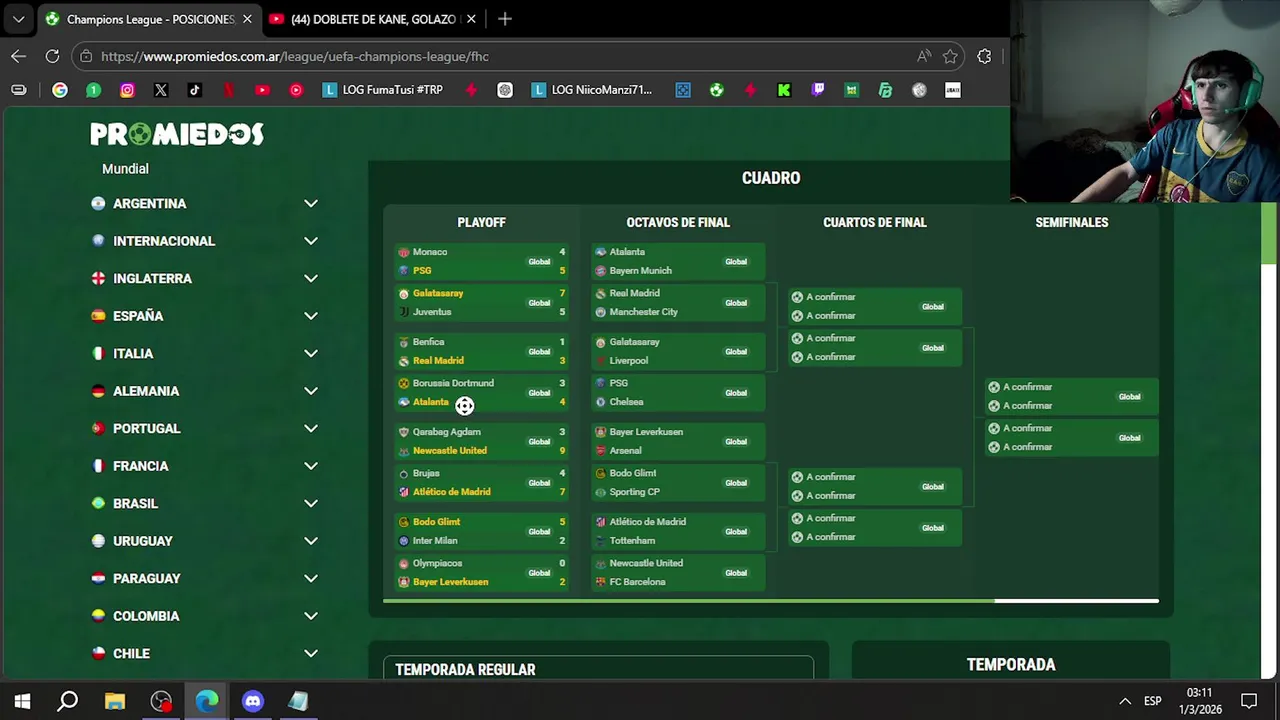1280x720 pixels.
Task: Open the LOG FumaTusi #TRP bookmark
Action: pos(383,90)
